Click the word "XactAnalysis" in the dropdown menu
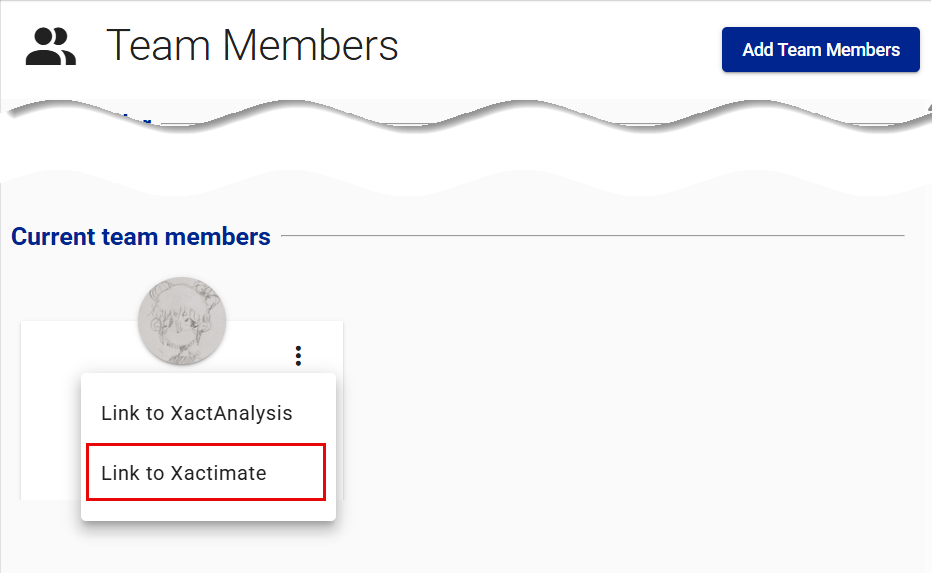Viewport: 932px width, 573px height. point(231,413)
